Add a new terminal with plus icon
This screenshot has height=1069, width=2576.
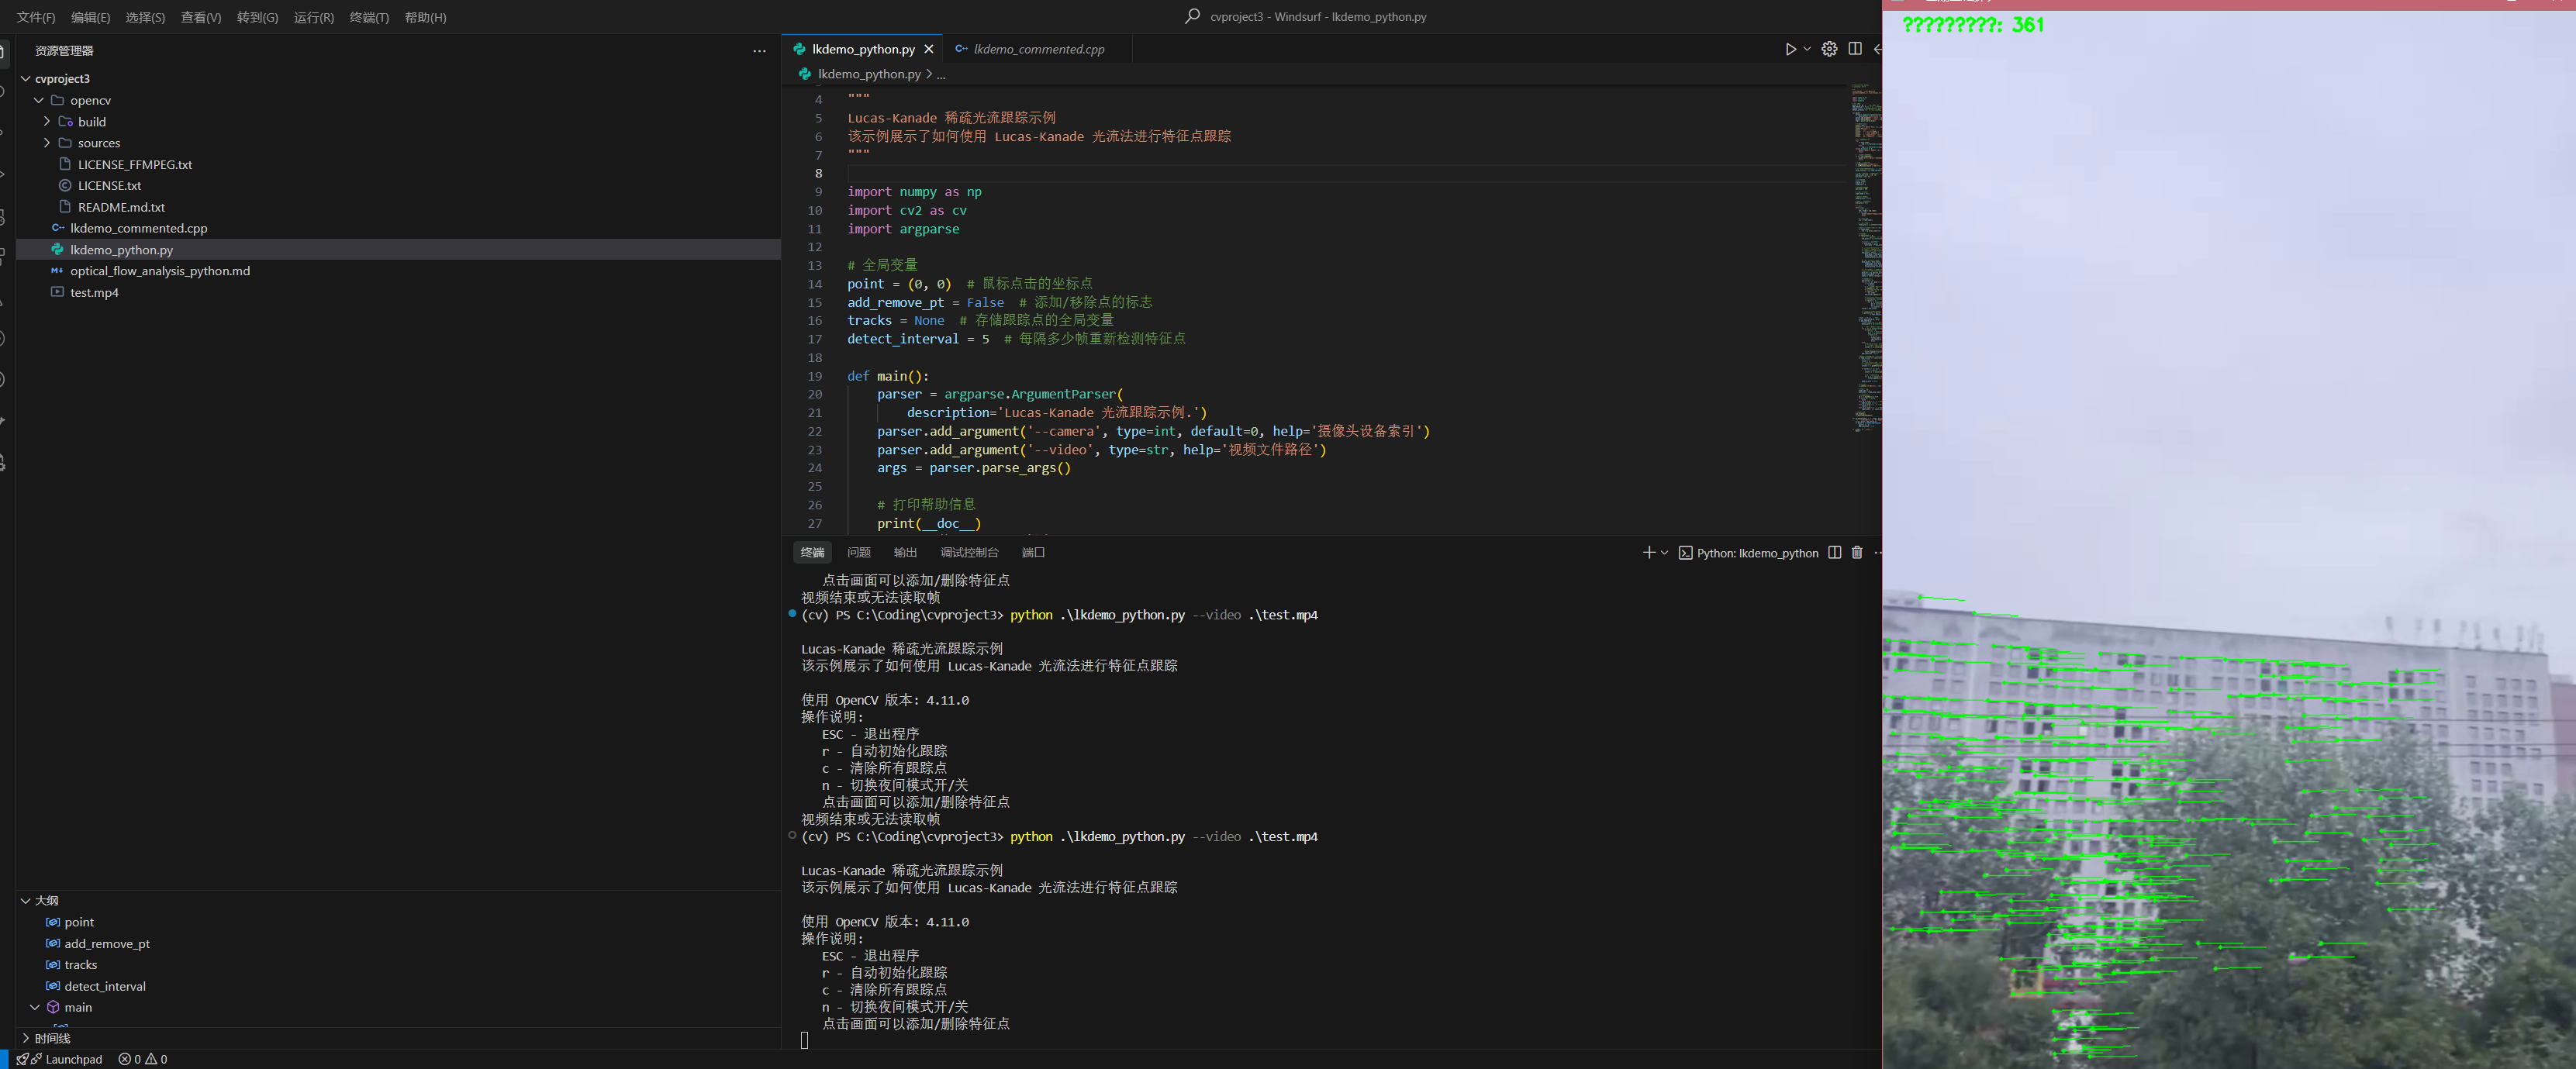click(x=1648, y=553)
